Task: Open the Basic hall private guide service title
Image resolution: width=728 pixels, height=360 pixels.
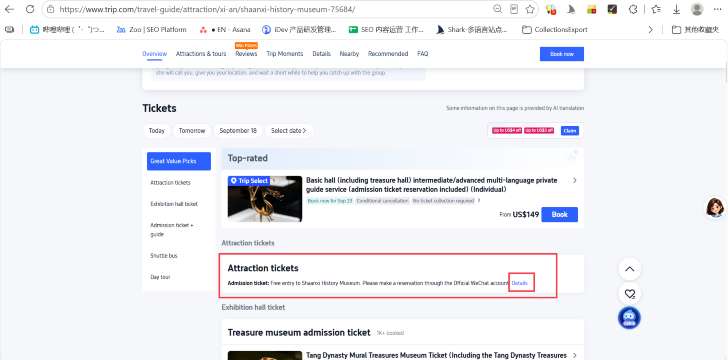Action: coord(432,185)
